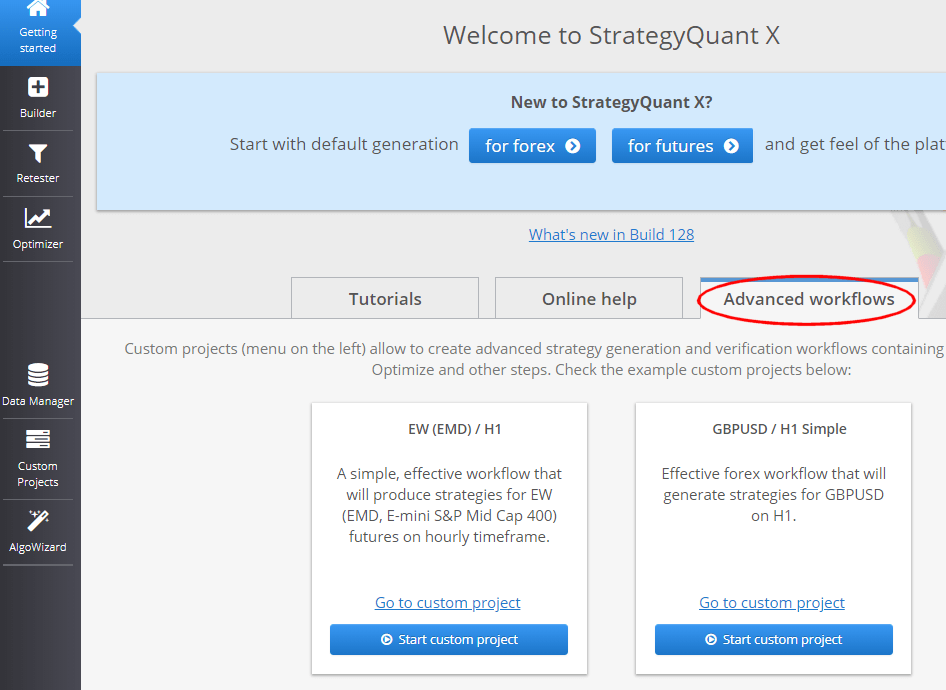The image size is (946, 690).
Task: Open the Getting started home icon
Action: click(37, 8)
